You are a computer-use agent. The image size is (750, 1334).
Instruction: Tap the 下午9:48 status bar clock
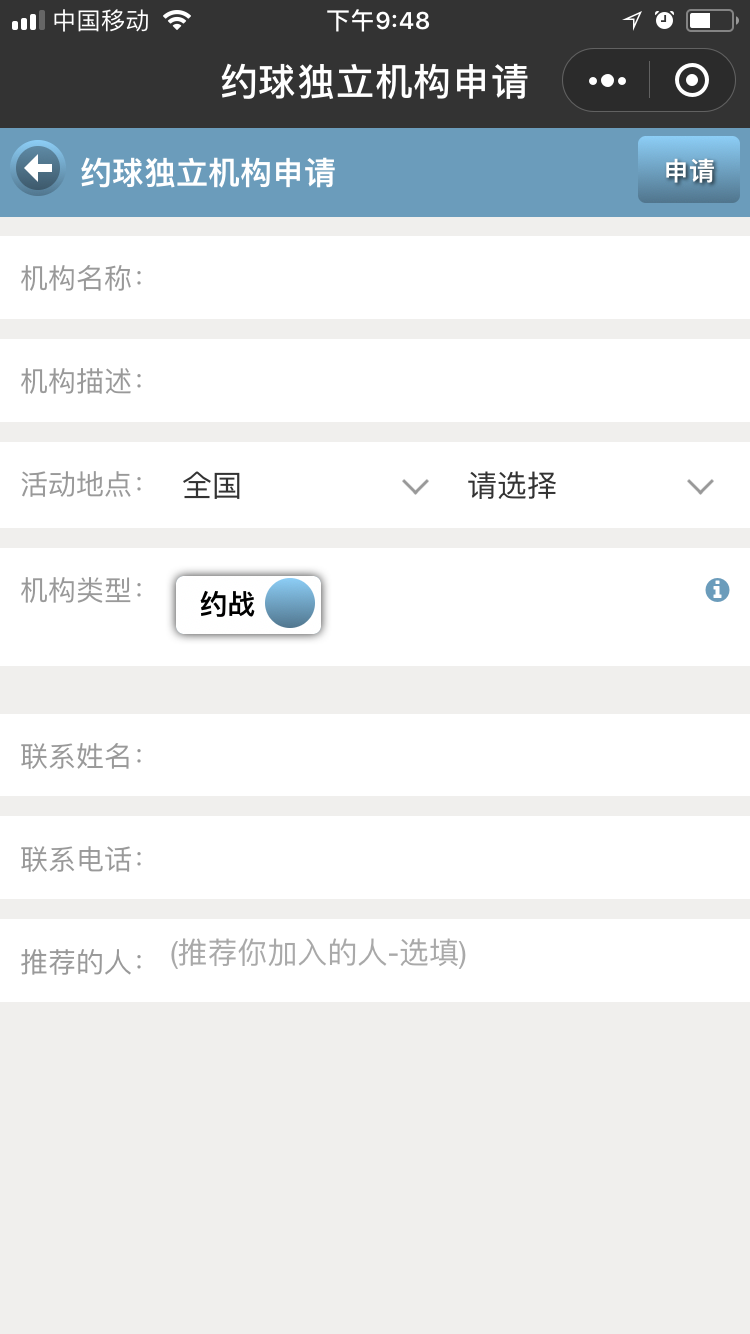point(378,20)
